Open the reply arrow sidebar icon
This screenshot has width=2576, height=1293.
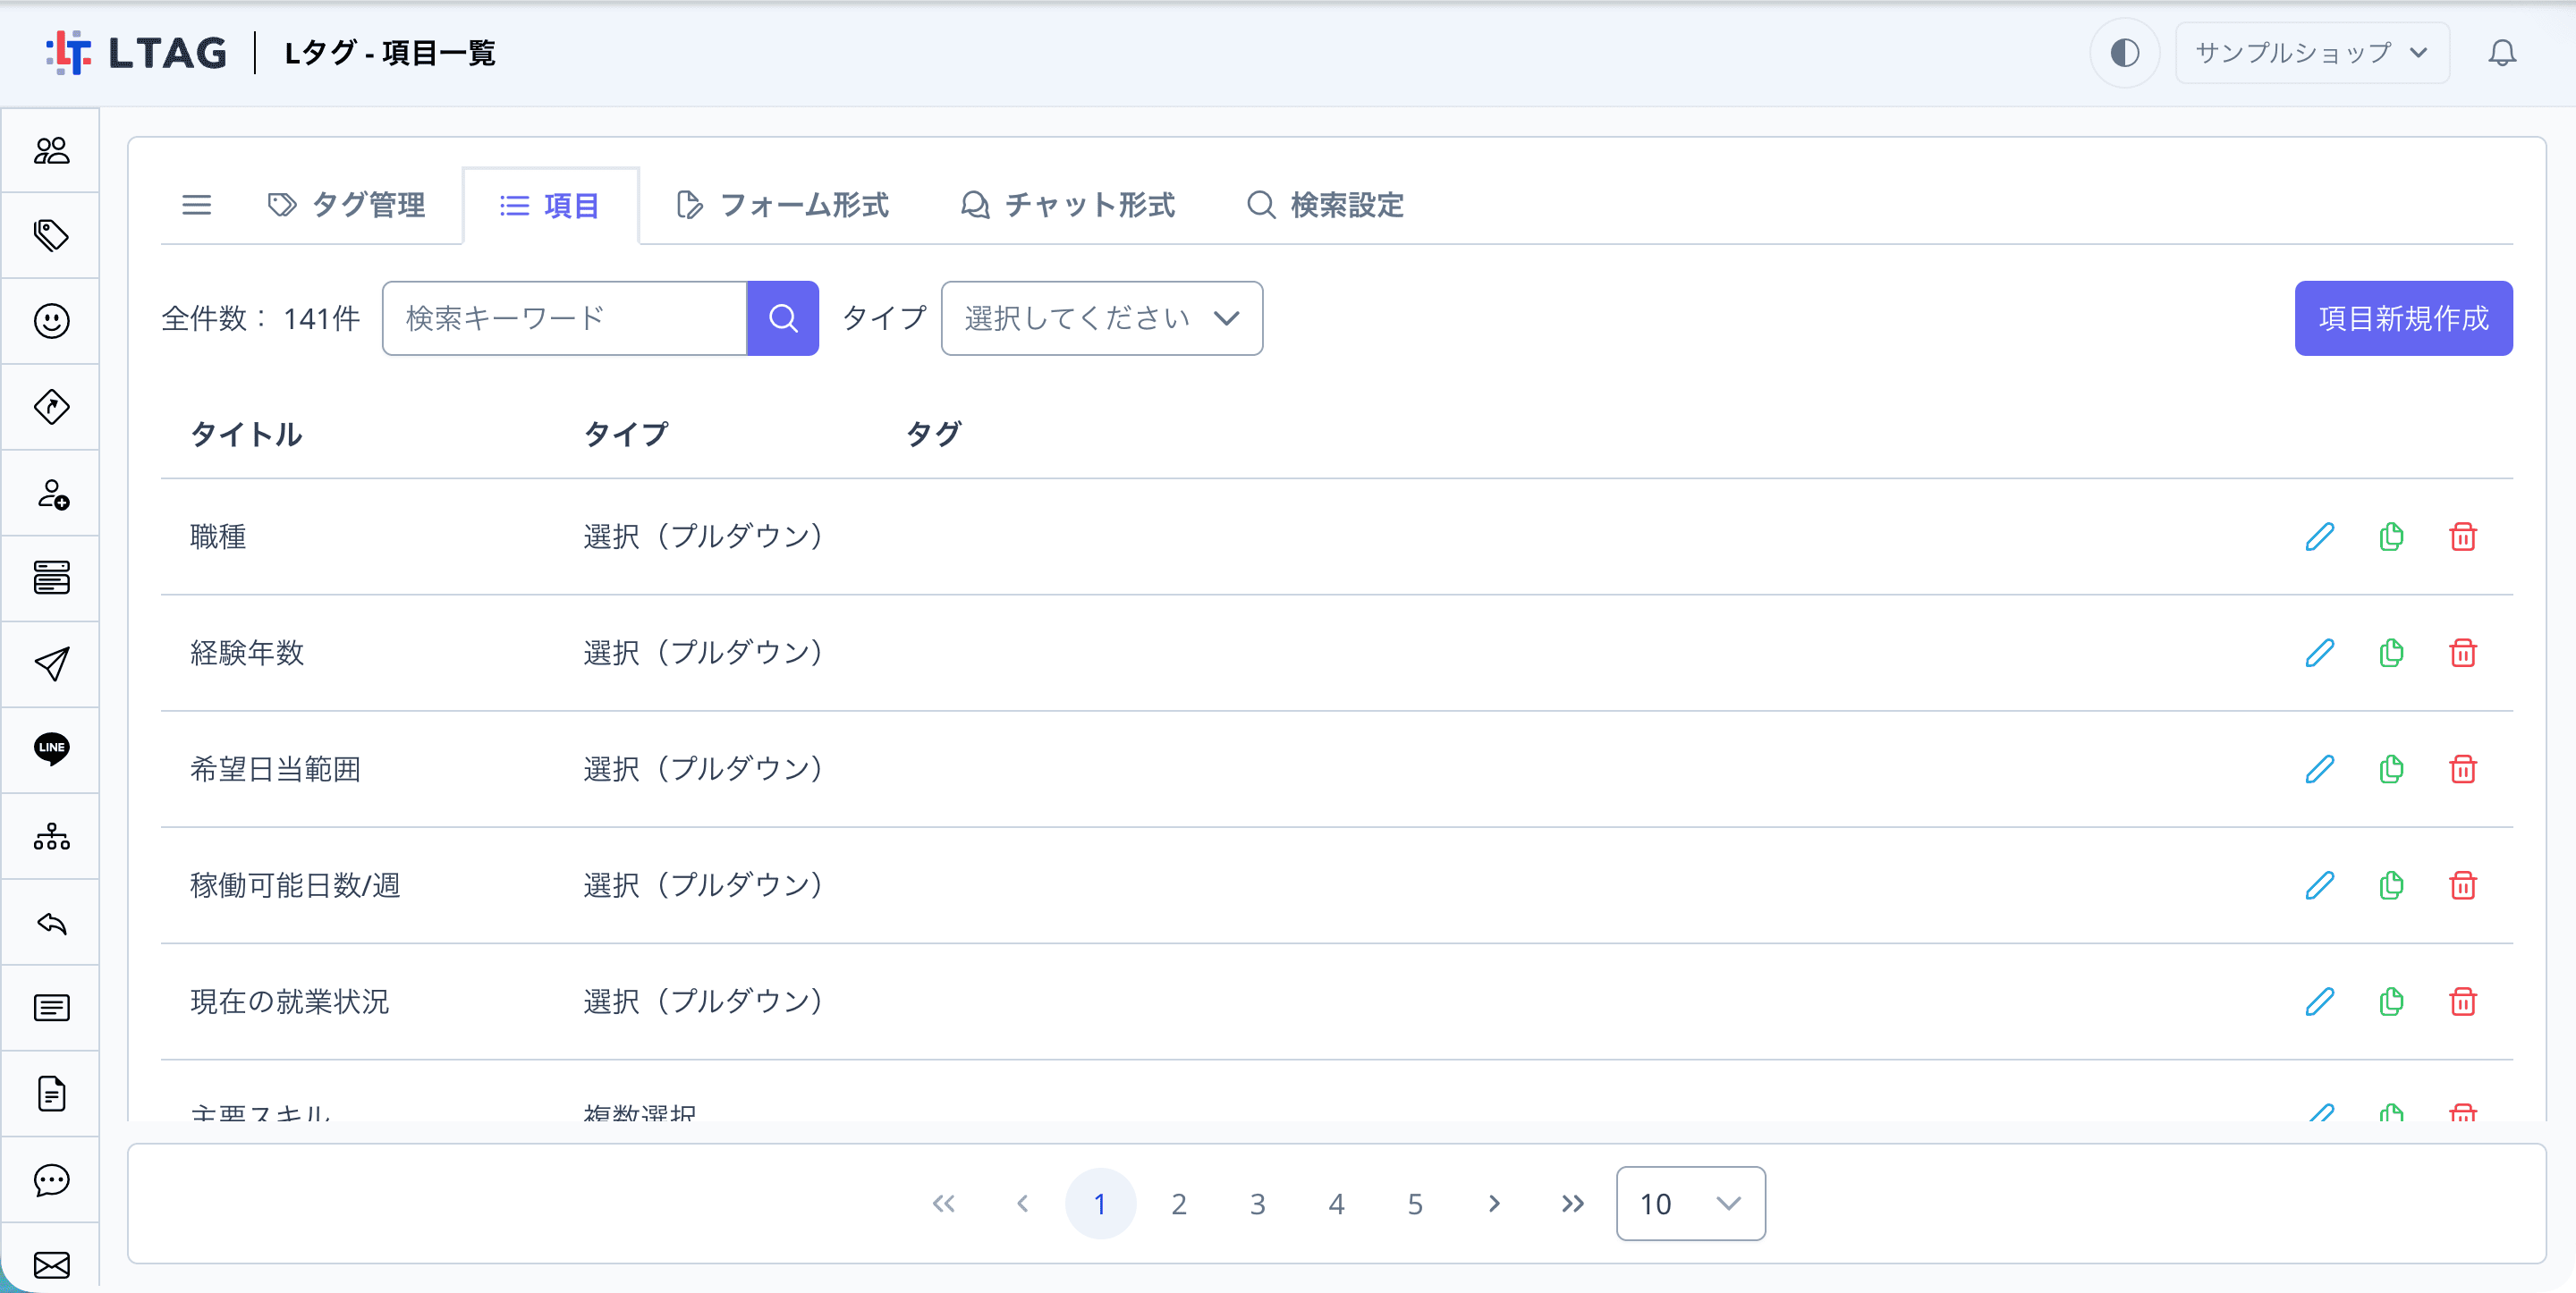[x=51, y=923]
